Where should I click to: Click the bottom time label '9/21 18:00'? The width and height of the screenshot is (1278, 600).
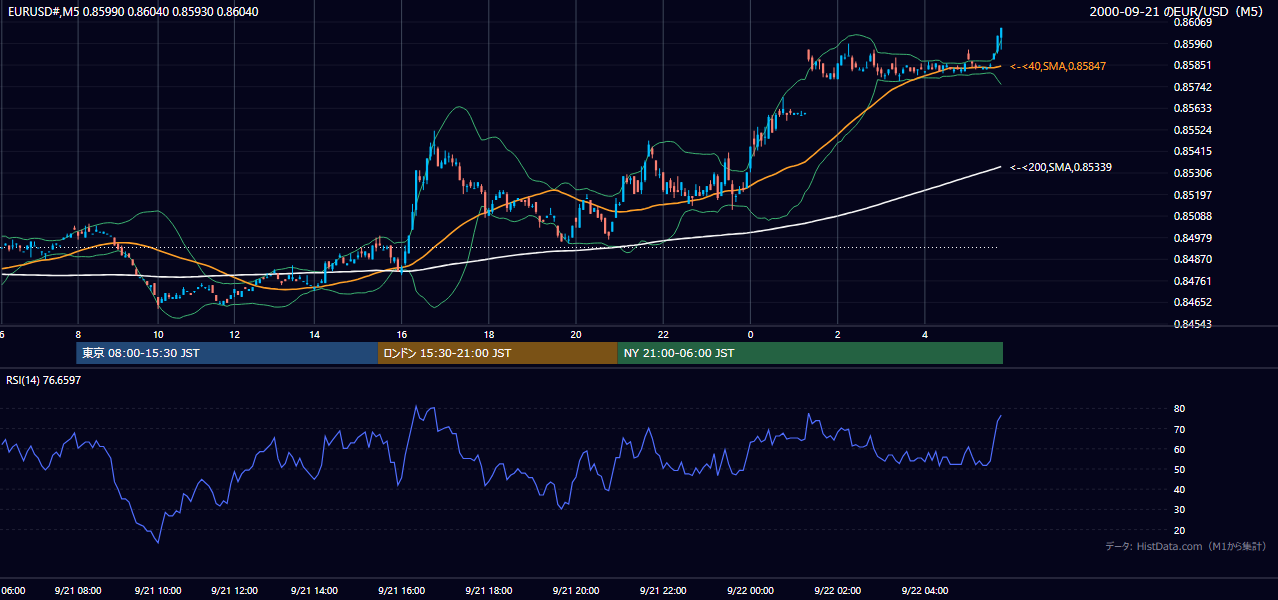[488, 590]
